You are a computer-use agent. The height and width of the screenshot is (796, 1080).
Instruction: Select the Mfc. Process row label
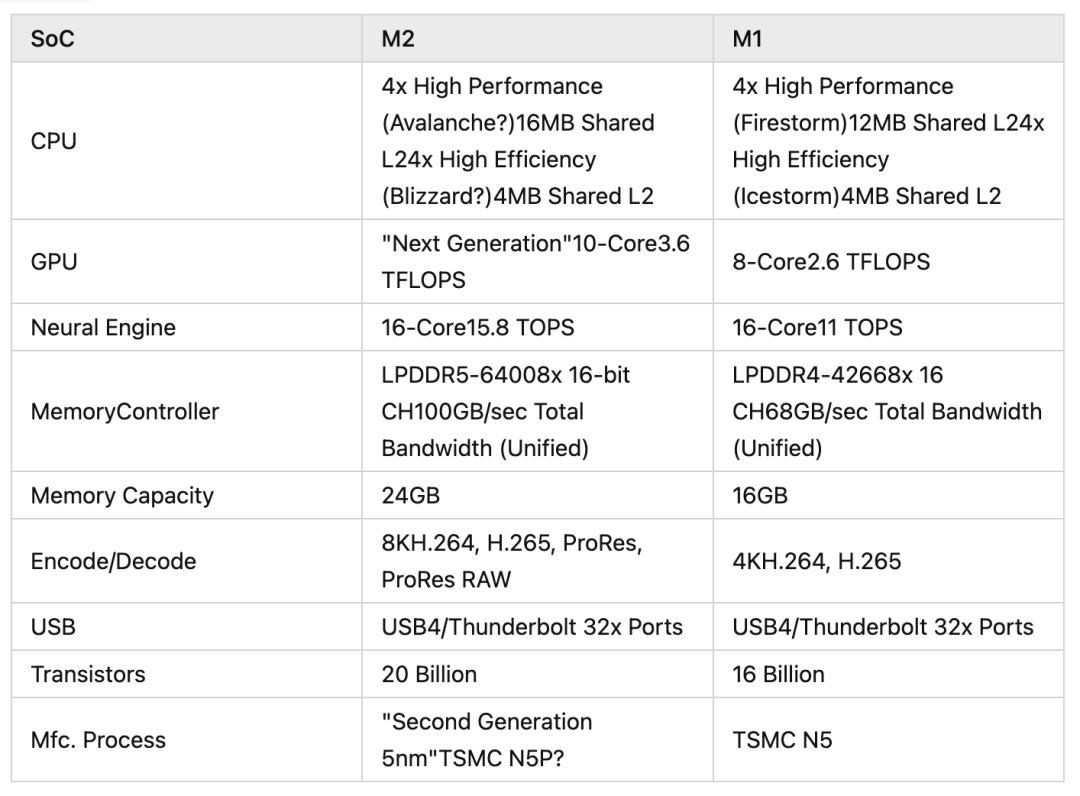pyautogui.click(x=98, y=740)
